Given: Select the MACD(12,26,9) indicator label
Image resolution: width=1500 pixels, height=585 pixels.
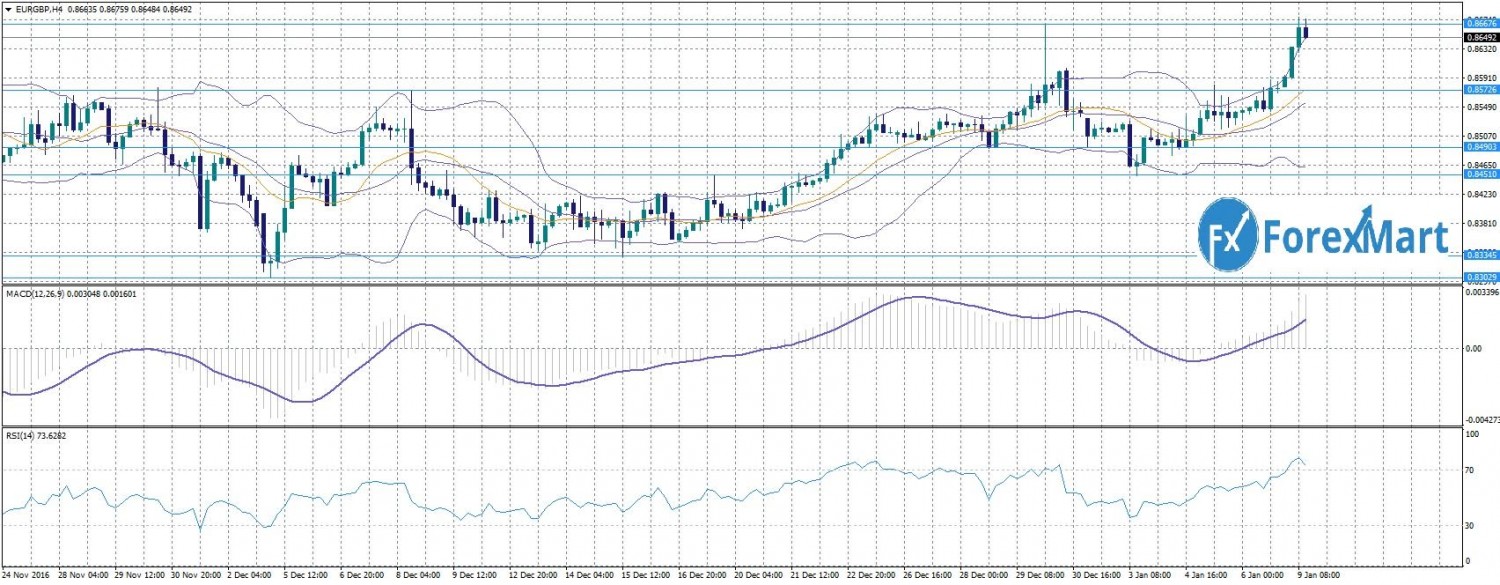Looking at the screenshot, I should pos(35,294).
